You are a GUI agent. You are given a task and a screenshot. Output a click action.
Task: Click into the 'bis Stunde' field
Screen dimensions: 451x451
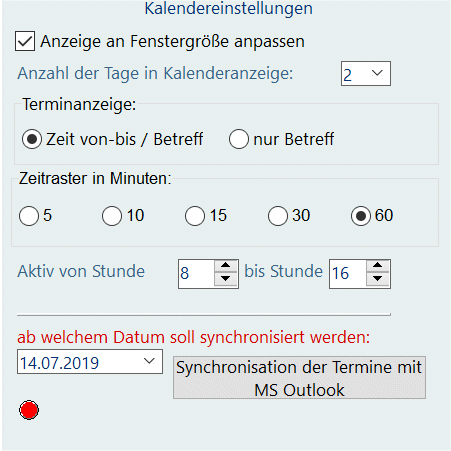pyautogui.click(x=348, y=273)
